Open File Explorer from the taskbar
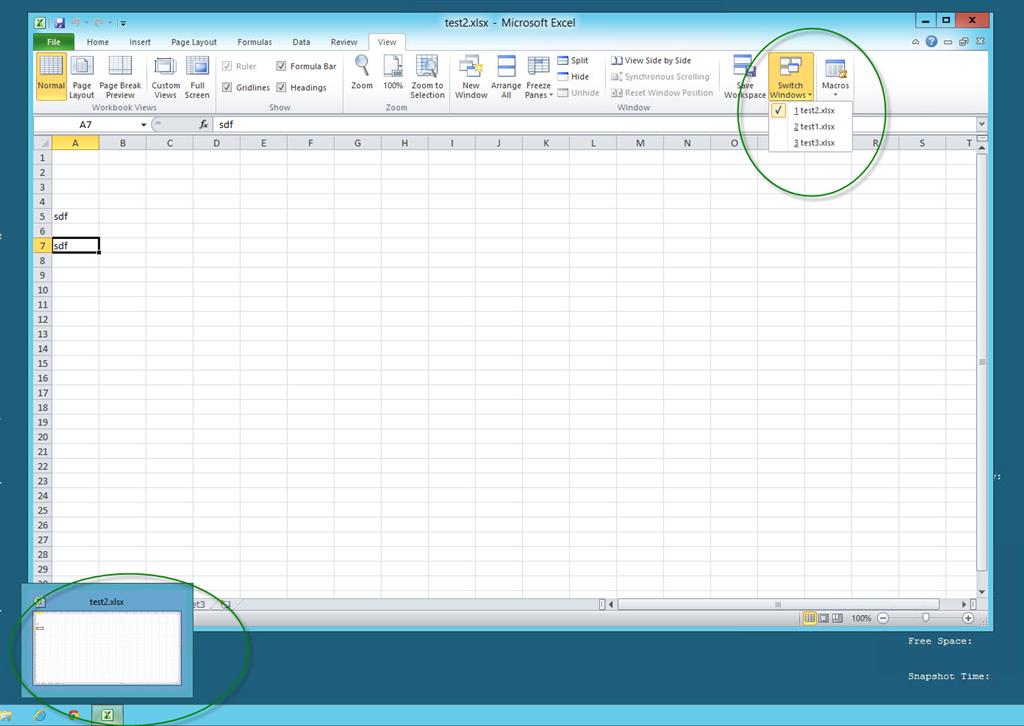The image size is (1024, 726). point(7,716)
